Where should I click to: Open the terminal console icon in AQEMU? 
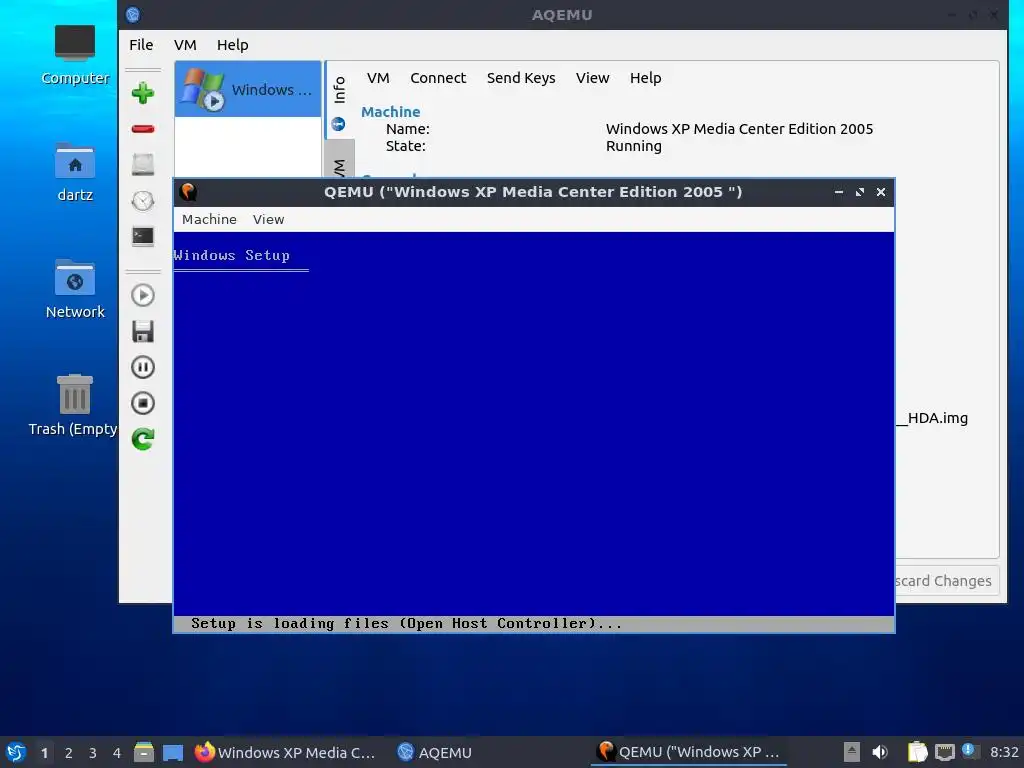coord(142,236)
